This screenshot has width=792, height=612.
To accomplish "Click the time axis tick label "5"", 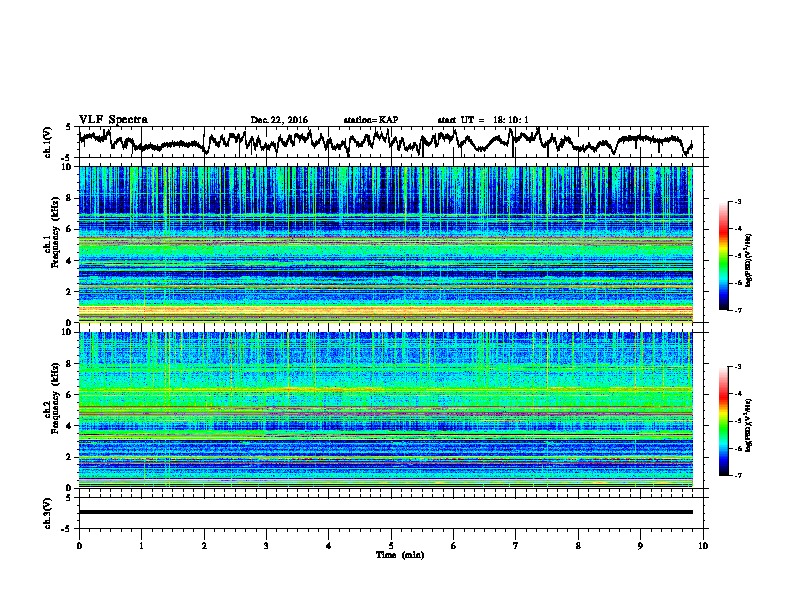I will pyautogui.click(x=391, y=545).
